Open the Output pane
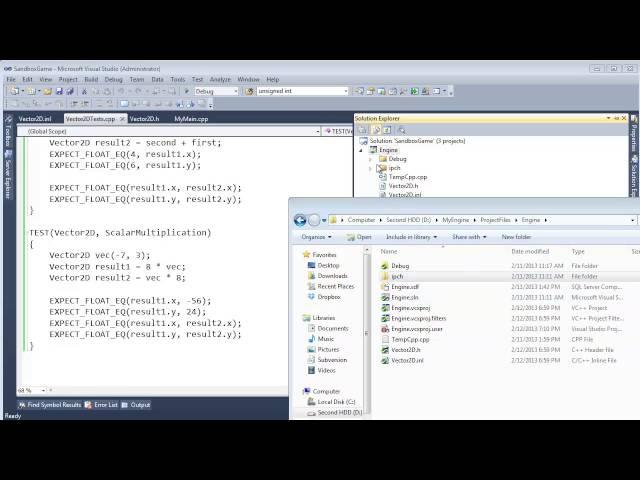 point(136,404)
